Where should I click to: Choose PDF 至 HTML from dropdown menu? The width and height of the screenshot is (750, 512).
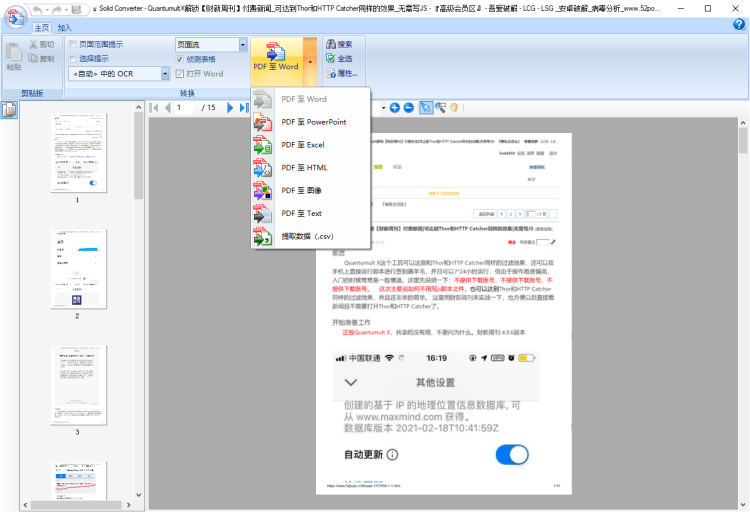tap(311, 167)
